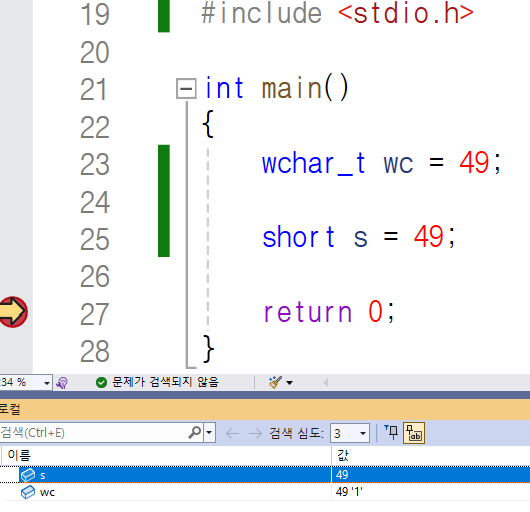Click the magnifier search icon in Locals
This screenshot has height=512, width=530.
[x=195, y=432]
